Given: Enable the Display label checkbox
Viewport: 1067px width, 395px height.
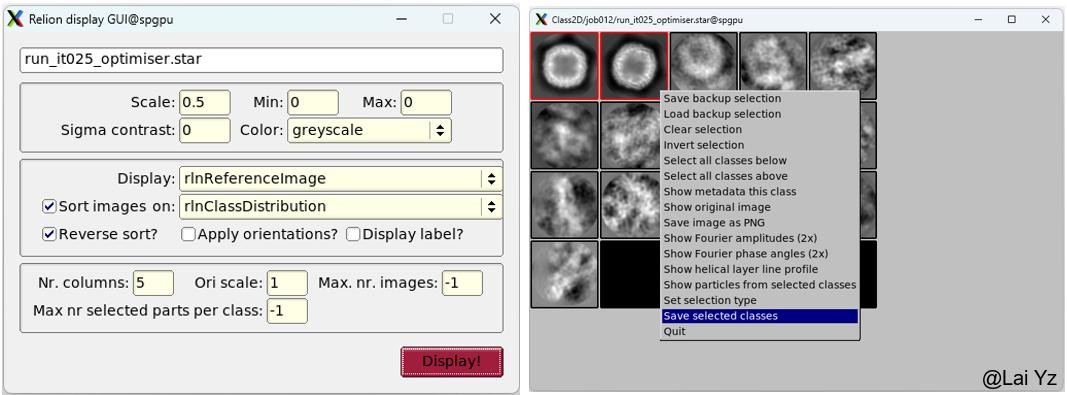Looking at the screenshot, I should pyautogui.click(x=352, y=234).
